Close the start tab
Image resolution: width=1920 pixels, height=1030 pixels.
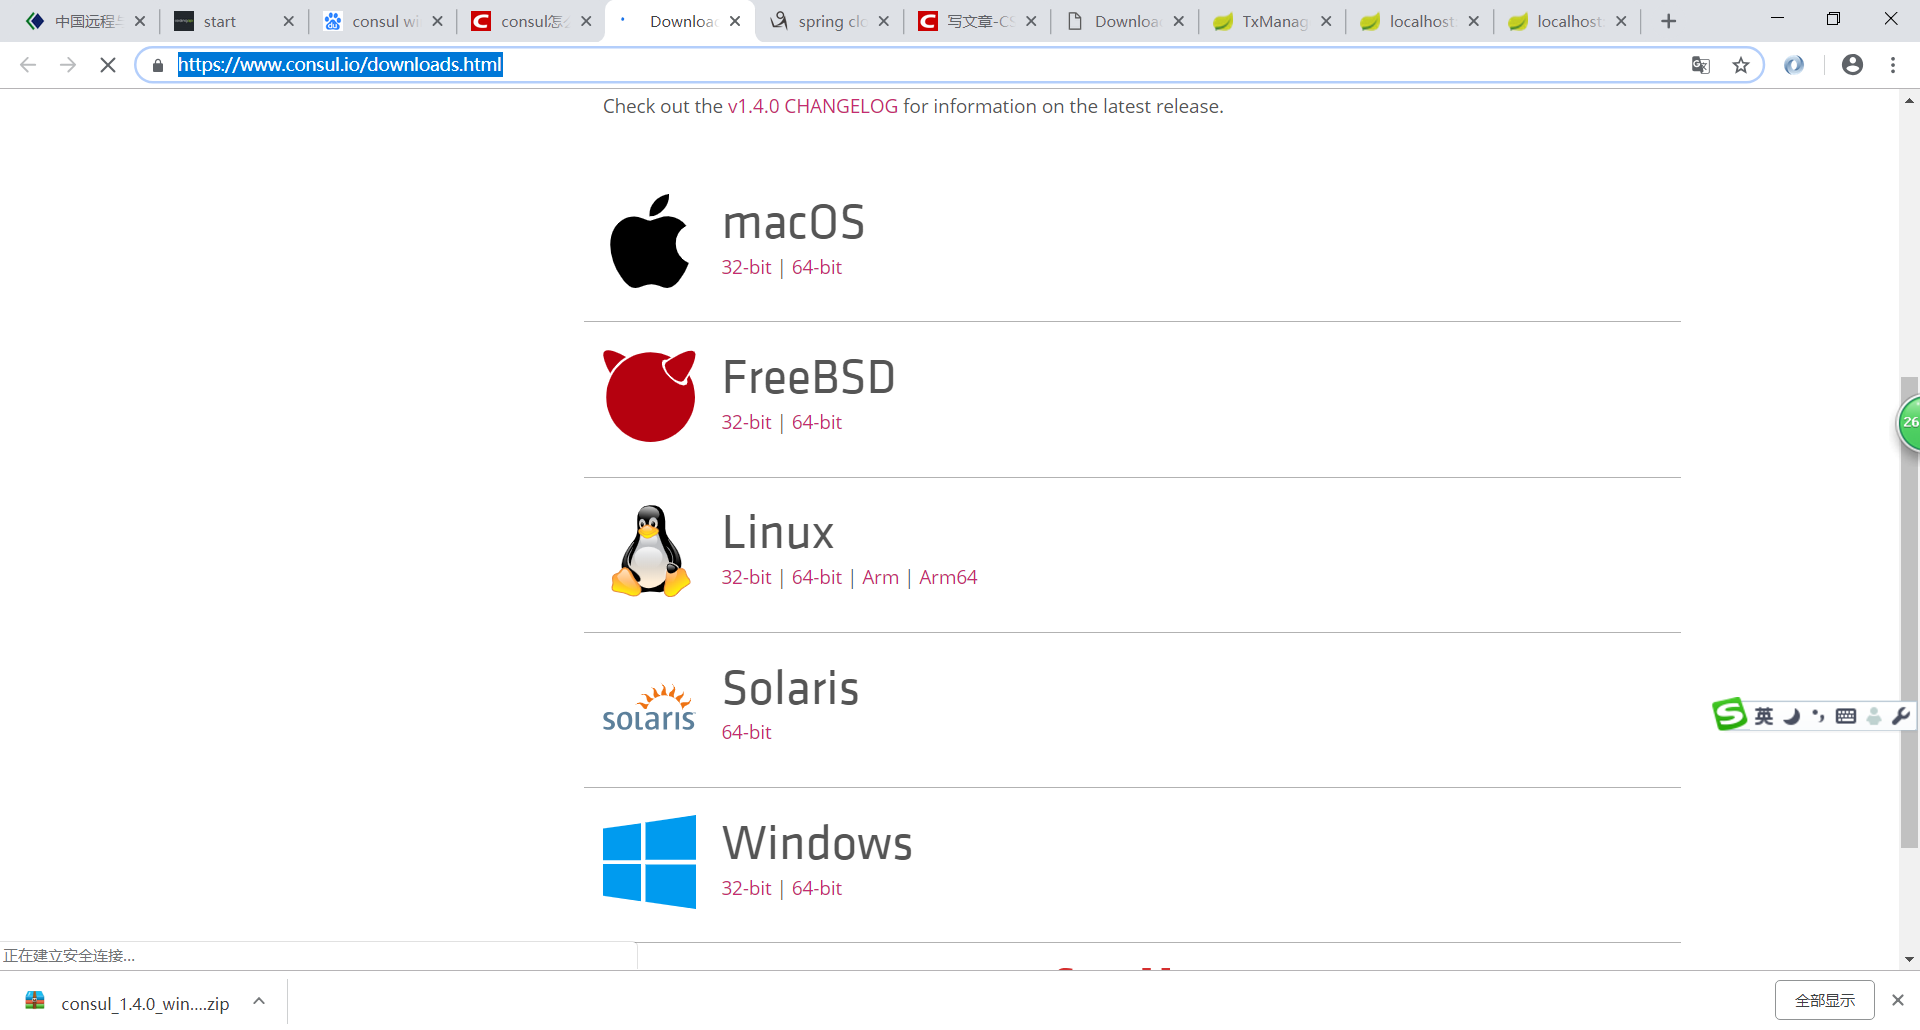[x=288, y=21]
